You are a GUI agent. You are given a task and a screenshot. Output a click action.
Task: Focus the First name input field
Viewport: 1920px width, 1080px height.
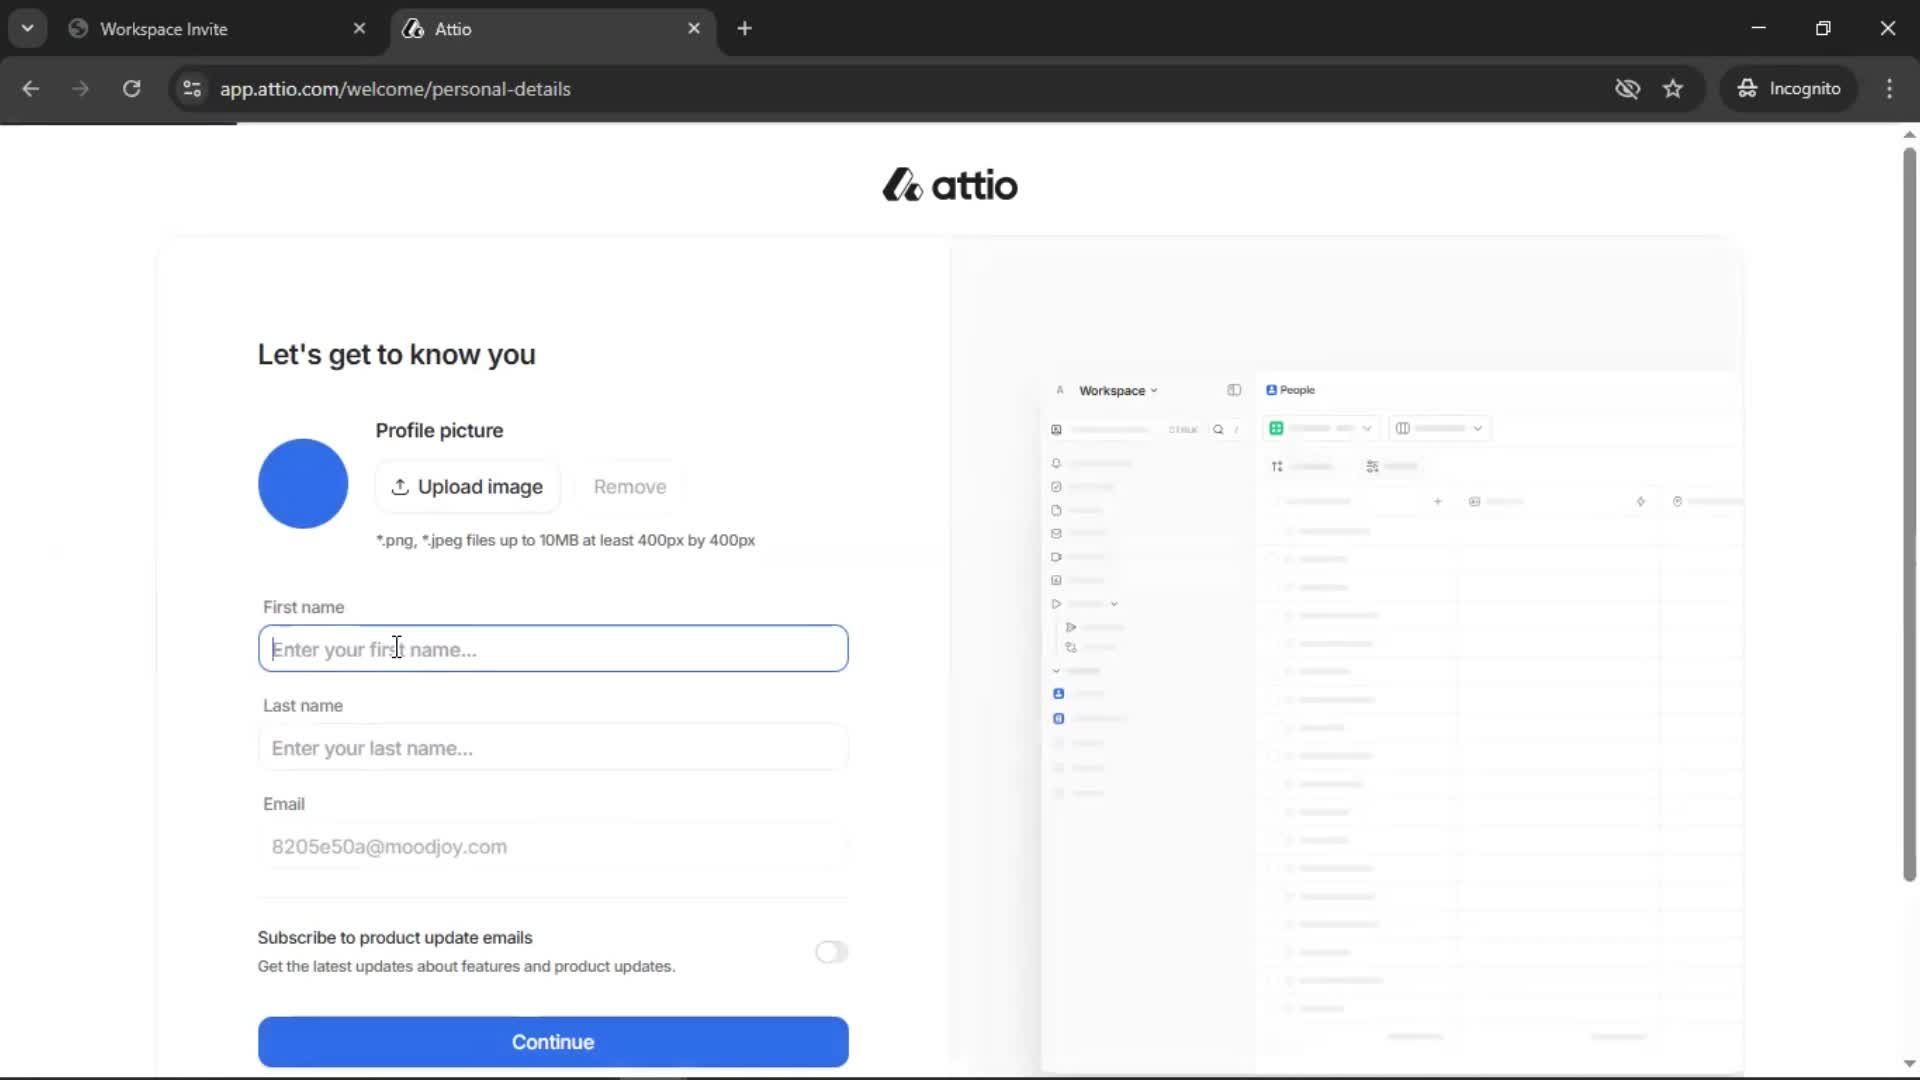tap(553, 649)
